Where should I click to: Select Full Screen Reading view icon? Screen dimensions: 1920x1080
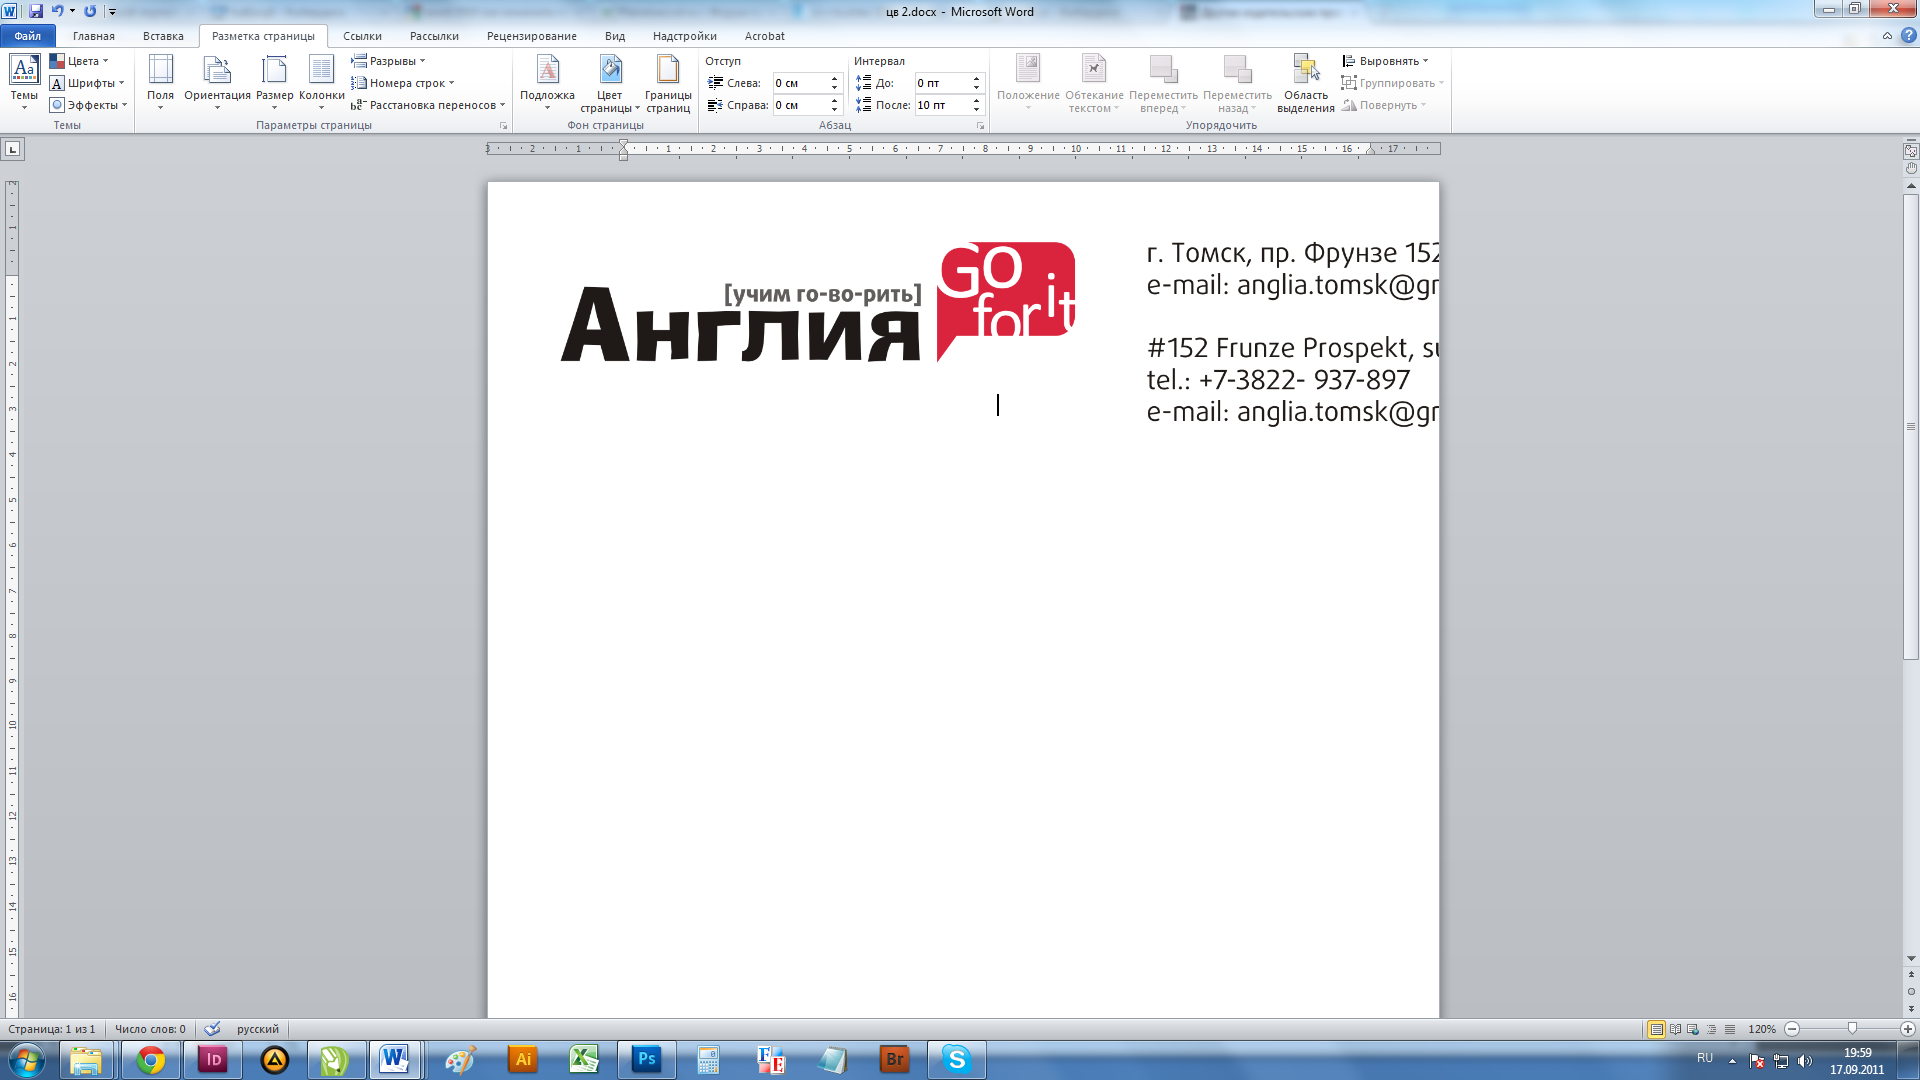point(1675,1029)
